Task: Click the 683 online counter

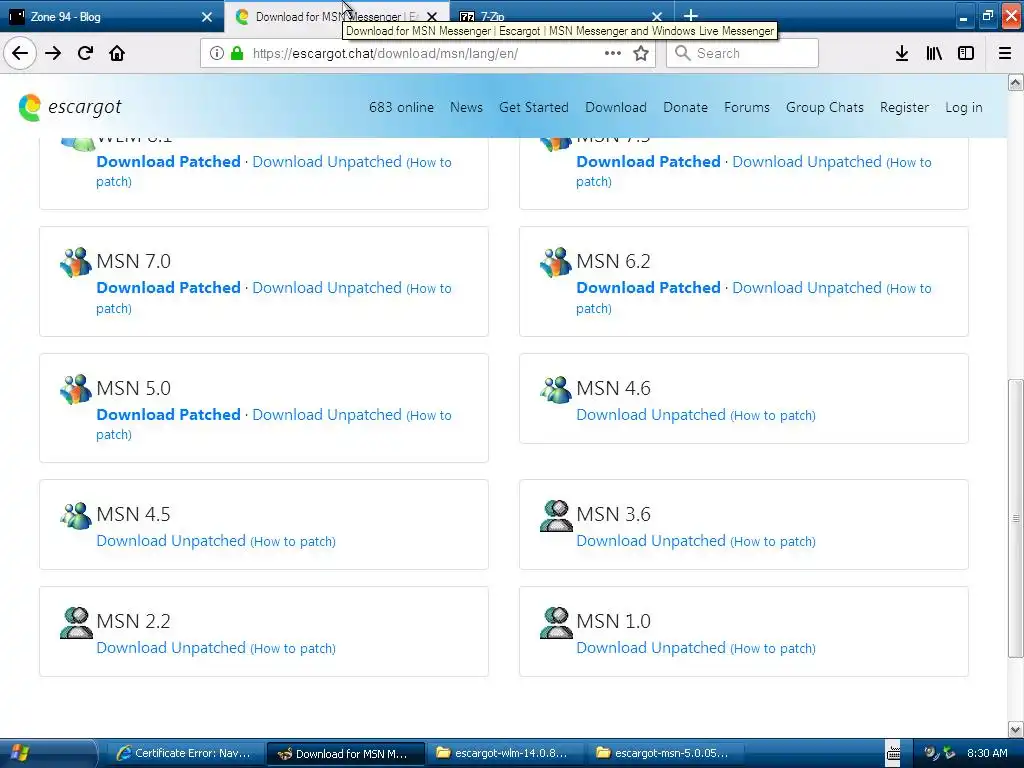Action: click(401, 107)
